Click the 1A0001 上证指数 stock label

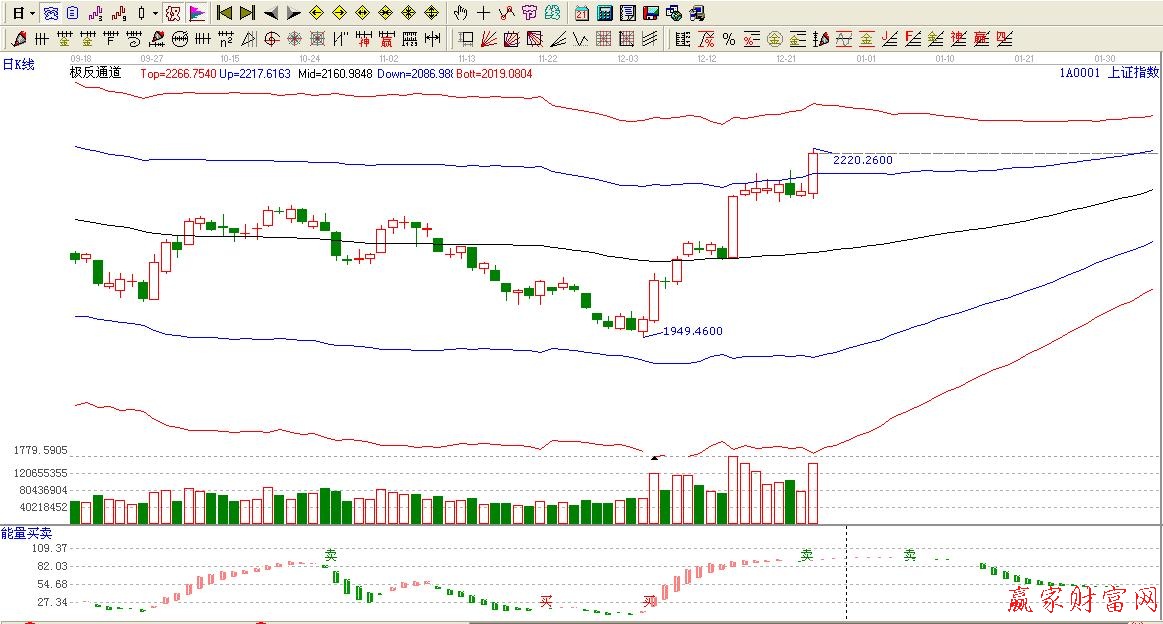[1109, 73]
